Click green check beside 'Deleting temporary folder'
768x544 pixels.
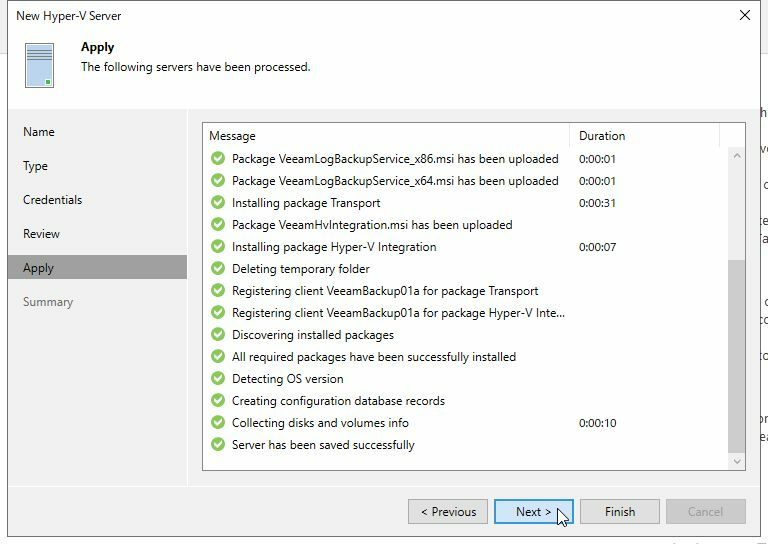(218, 269)
